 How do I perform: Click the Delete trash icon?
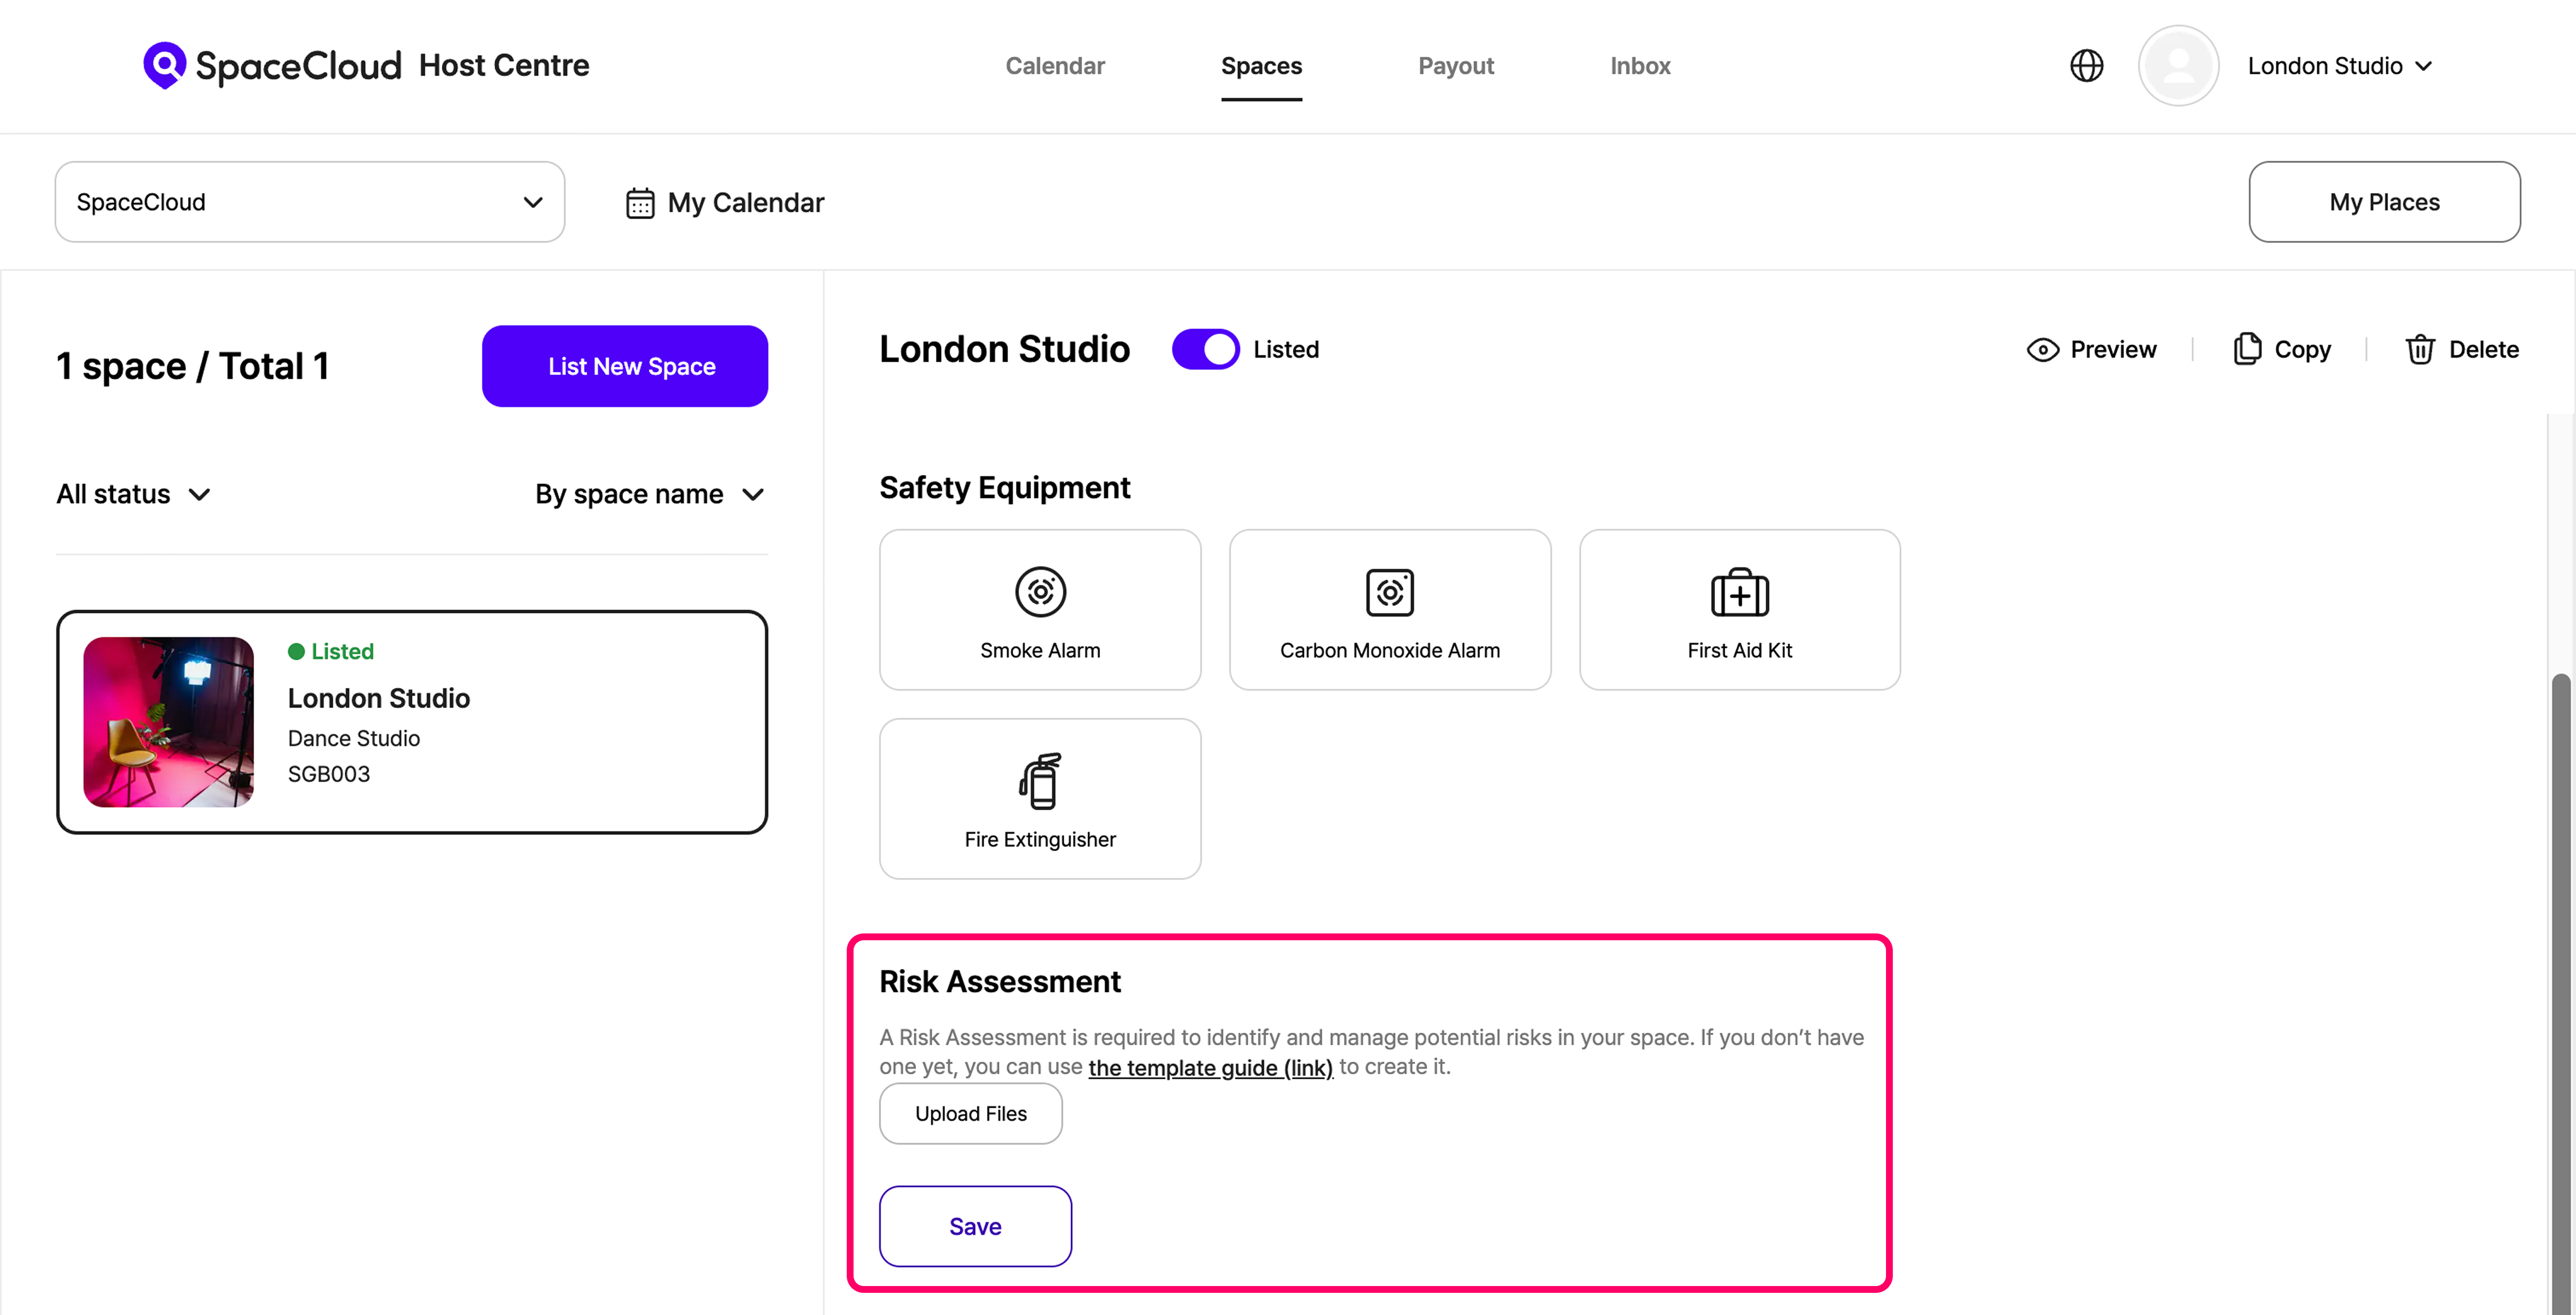2420,350
